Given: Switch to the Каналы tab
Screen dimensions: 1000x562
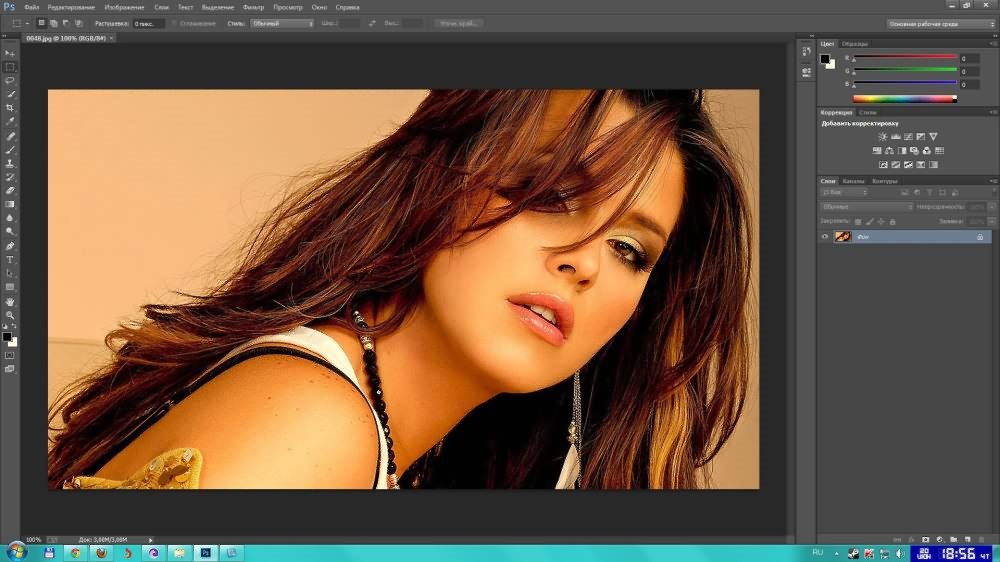Looking at the screenshot, I should pyautogui.click(x=853, y=181).
